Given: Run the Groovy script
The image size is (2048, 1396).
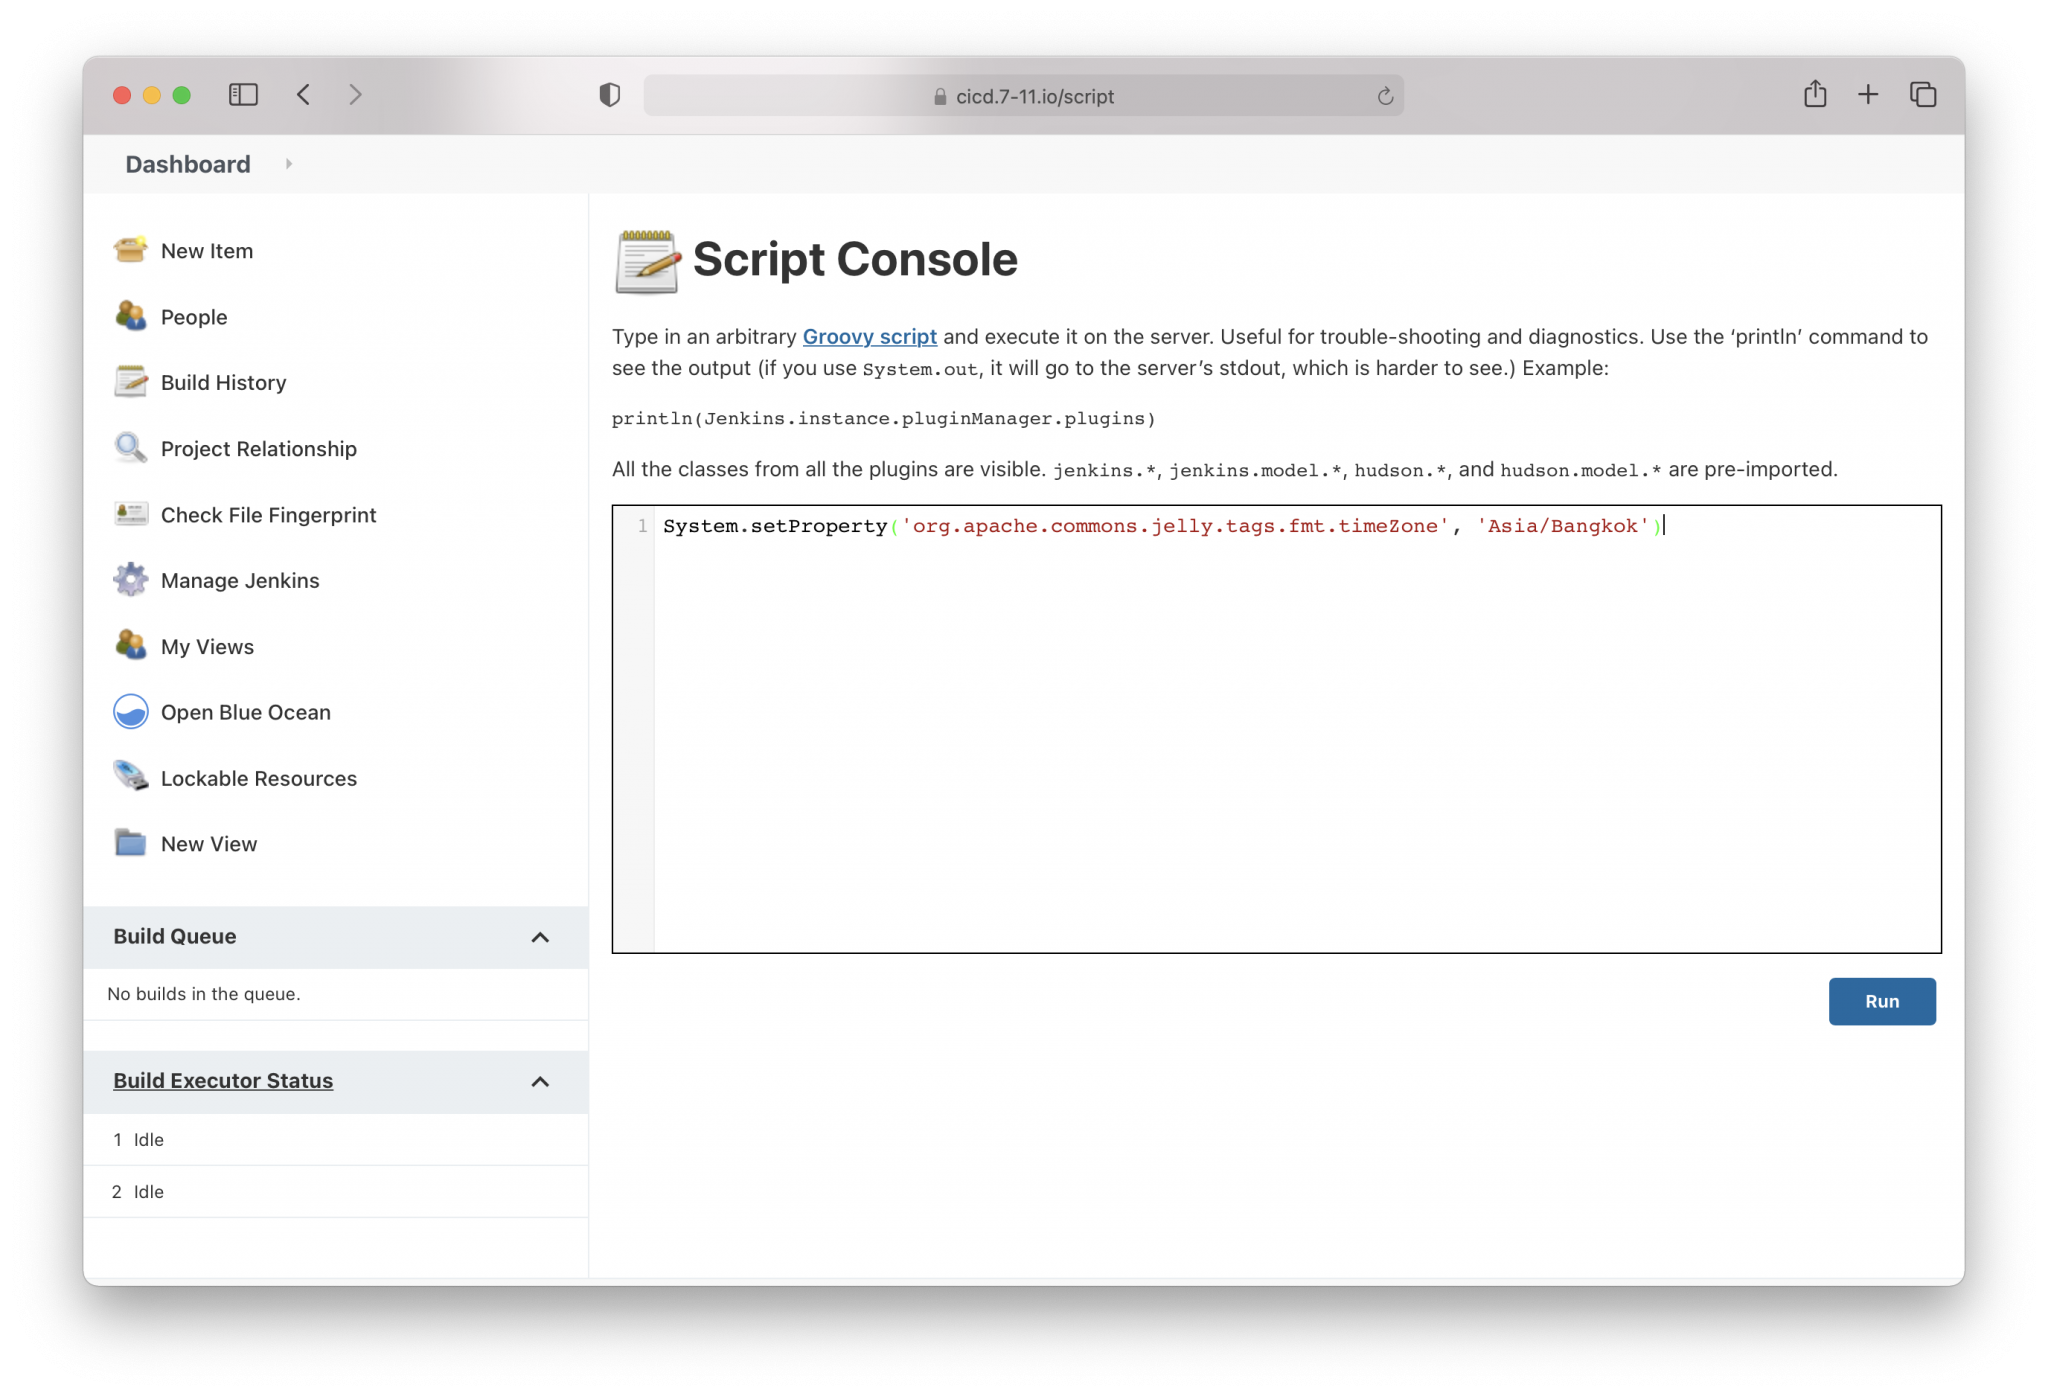Looking at the screenshot, I should click(x=1881, y=1001).
